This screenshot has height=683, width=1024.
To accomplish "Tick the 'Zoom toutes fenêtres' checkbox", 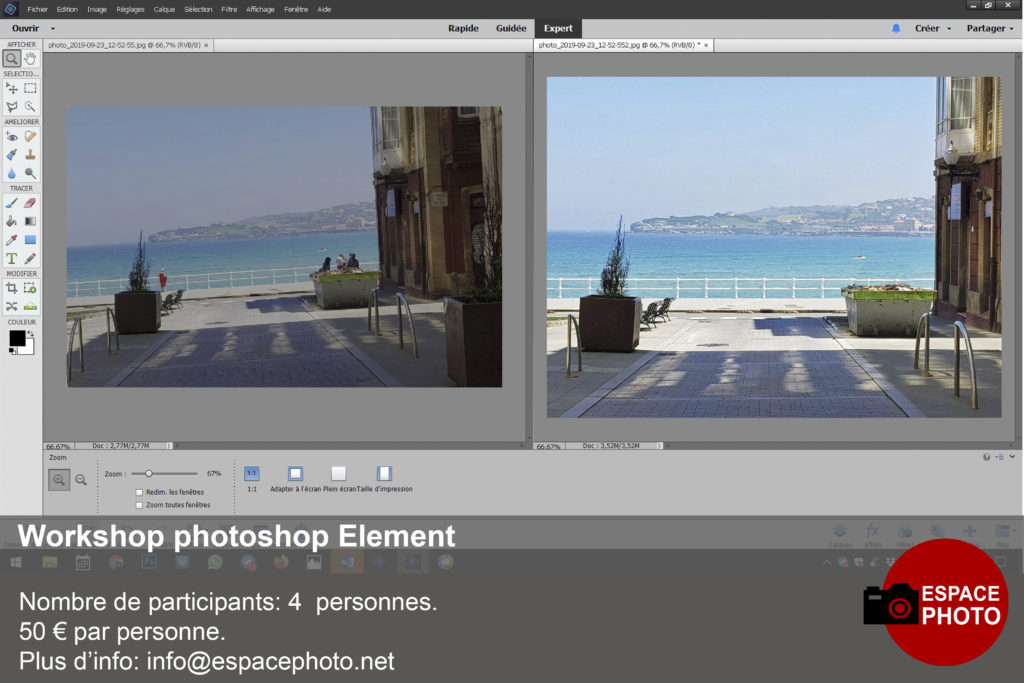I will tap(139, 505).
